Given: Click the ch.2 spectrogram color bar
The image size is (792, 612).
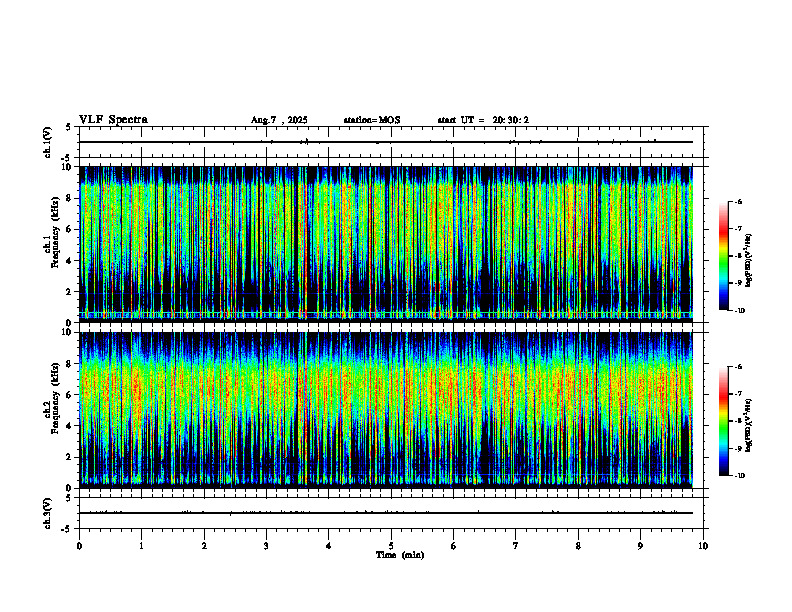Looking at the screenshot, I should (x=723, y=421).
